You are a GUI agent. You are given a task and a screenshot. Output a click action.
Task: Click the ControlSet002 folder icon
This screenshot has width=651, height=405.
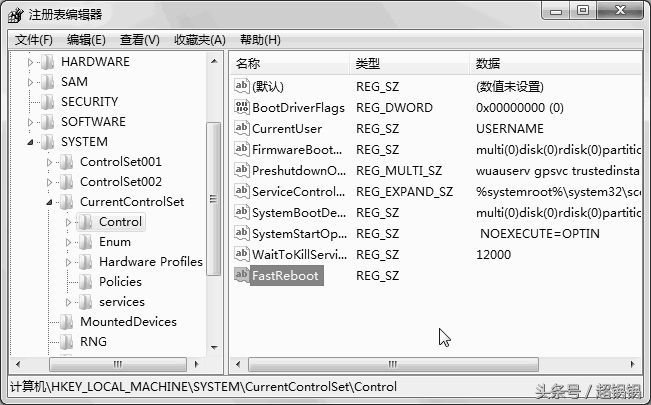66,182
